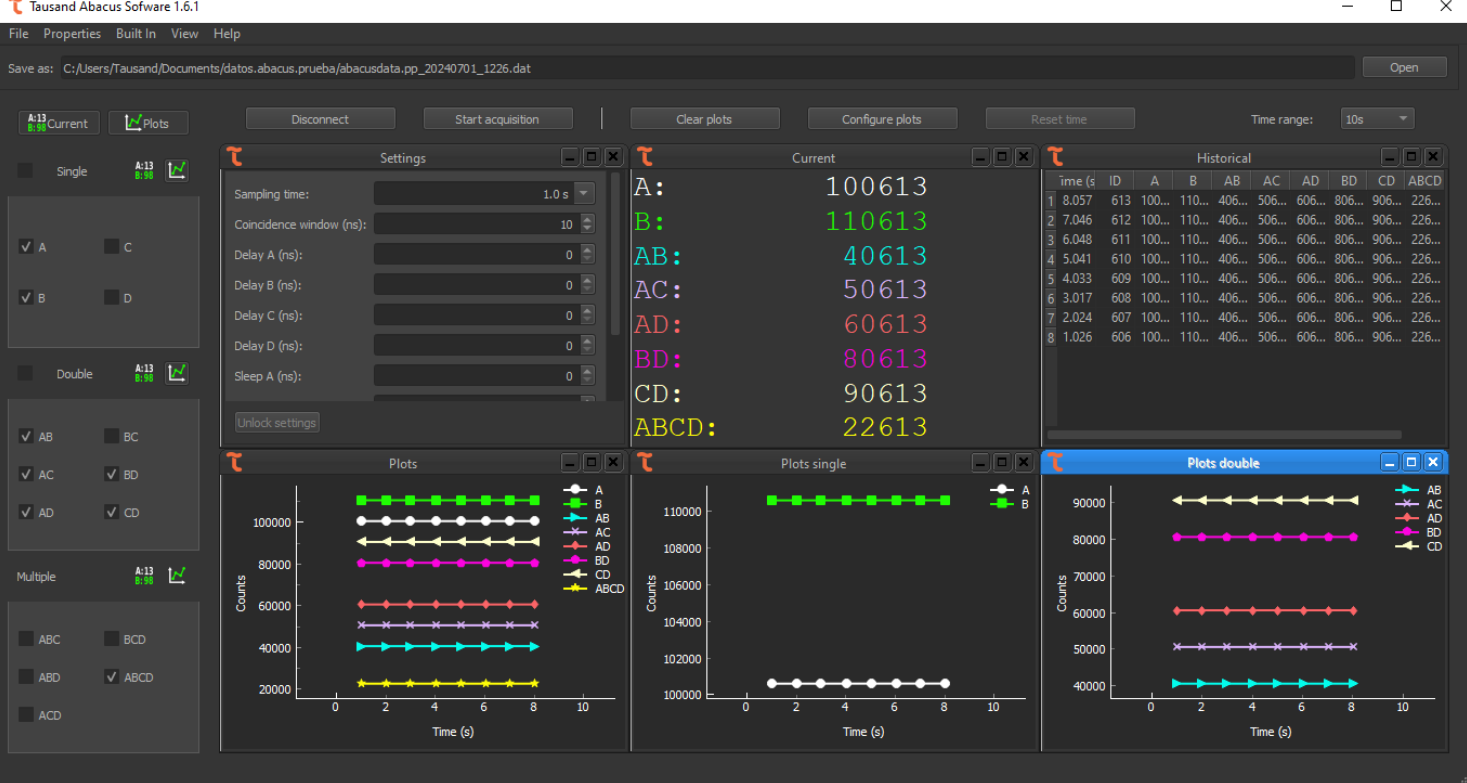The width and height of the screenshot is (1467, 783).
Task: Click the Historical table horizontal scrollbar
Action: 1223,435
